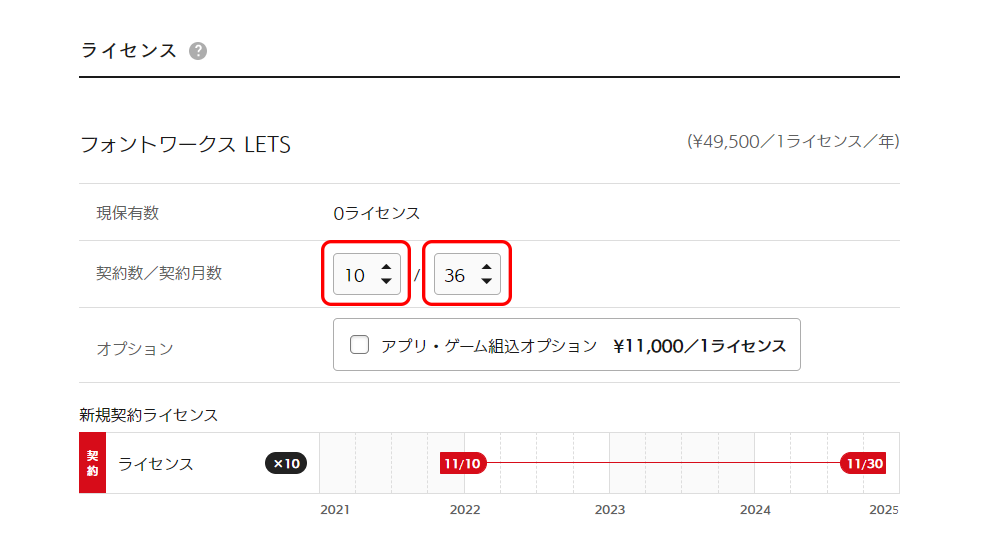
Task: Click the 11/30 end date marker
Action: click(864, 464)
